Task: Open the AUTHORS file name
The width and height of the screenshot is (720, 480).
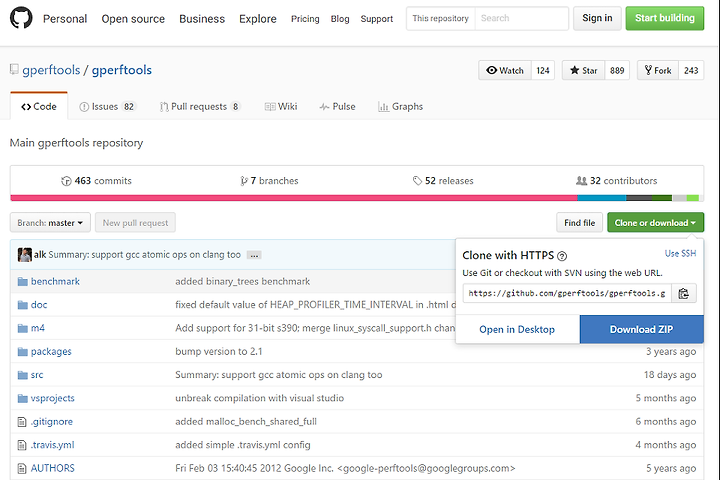Action: (x=52, y=468)
